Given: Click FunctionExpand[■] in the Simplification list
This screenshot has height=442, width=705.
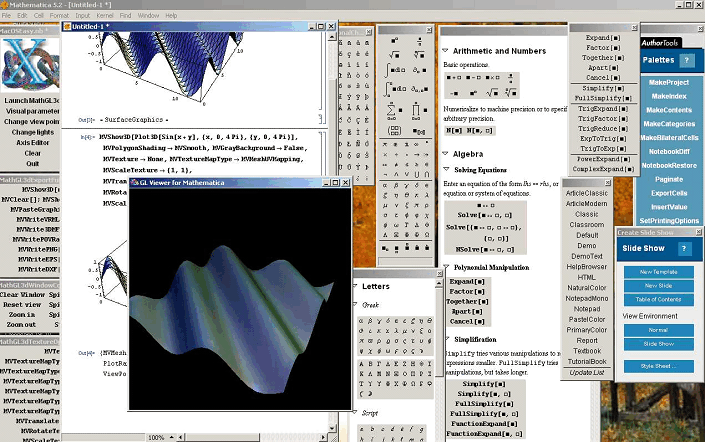Looking at the screenshot, I should point(484,424).
